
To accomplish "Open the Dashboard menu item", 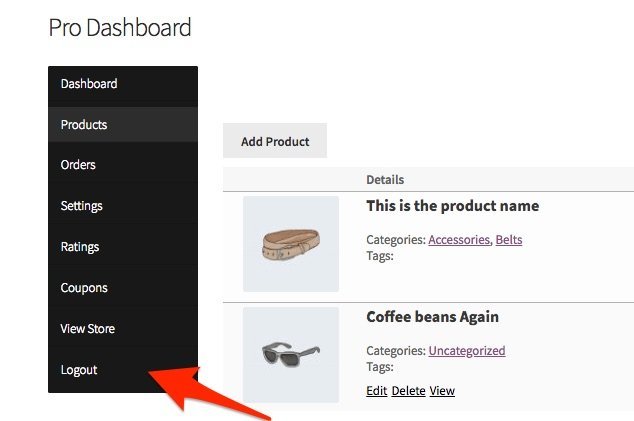I will coord(89,84).
